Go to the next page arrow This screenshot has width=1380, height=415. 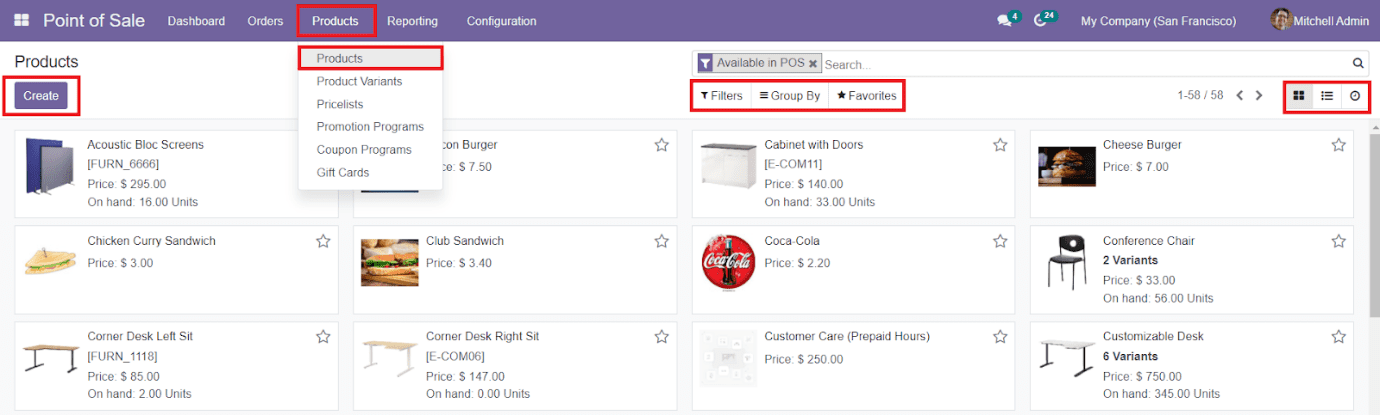coord(1259,96)
